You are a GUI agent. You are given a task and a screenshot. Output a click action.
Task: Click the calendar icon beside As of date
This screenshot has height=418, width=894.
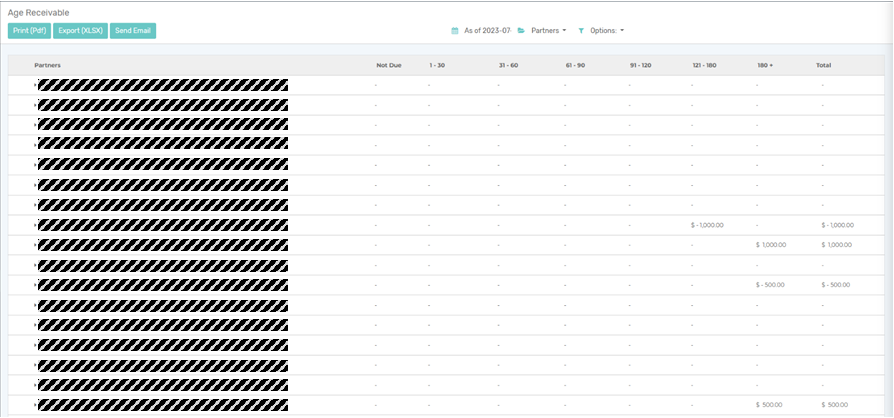(455, 31)
